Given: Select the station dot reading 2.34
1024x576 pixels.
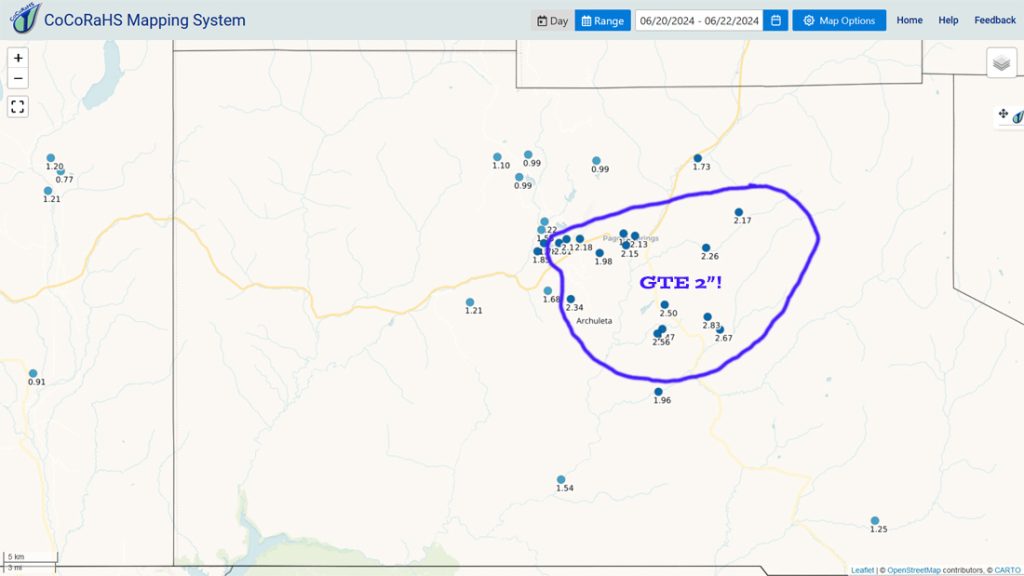Looking at the screenshot, I should (571, 299).
